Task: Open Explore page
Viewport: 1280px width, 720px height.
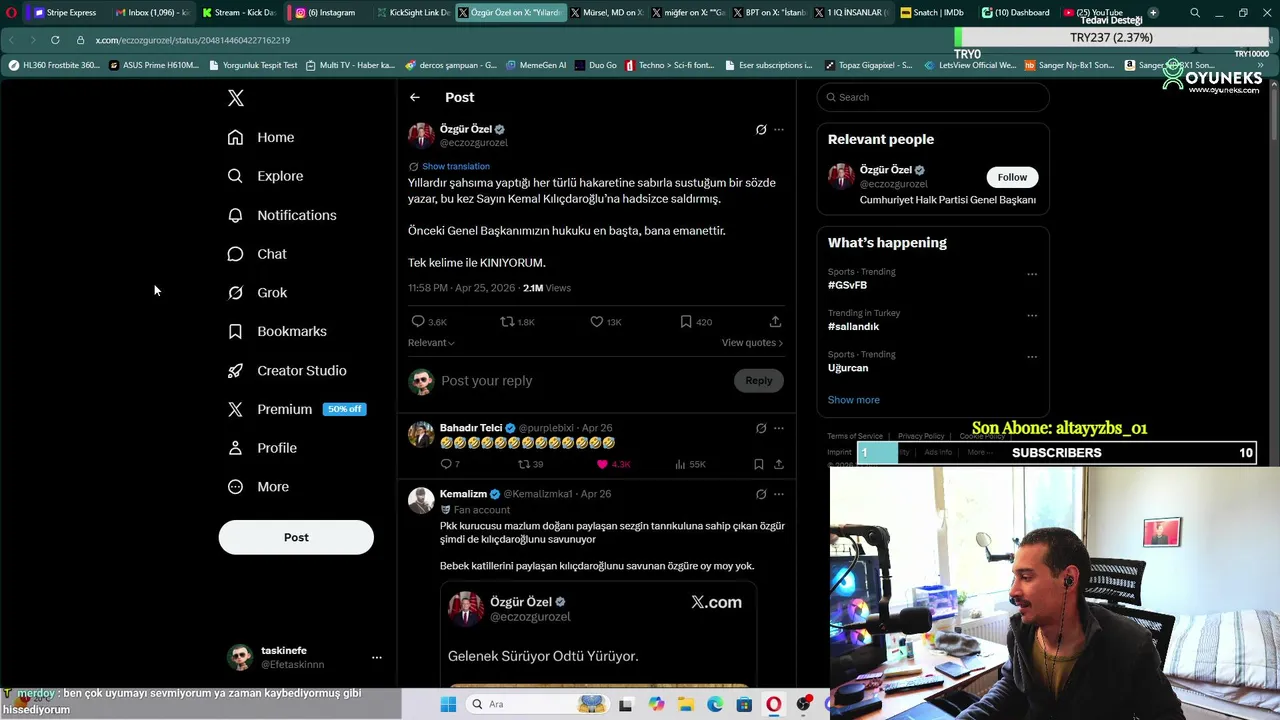Action: pos(265,176)
